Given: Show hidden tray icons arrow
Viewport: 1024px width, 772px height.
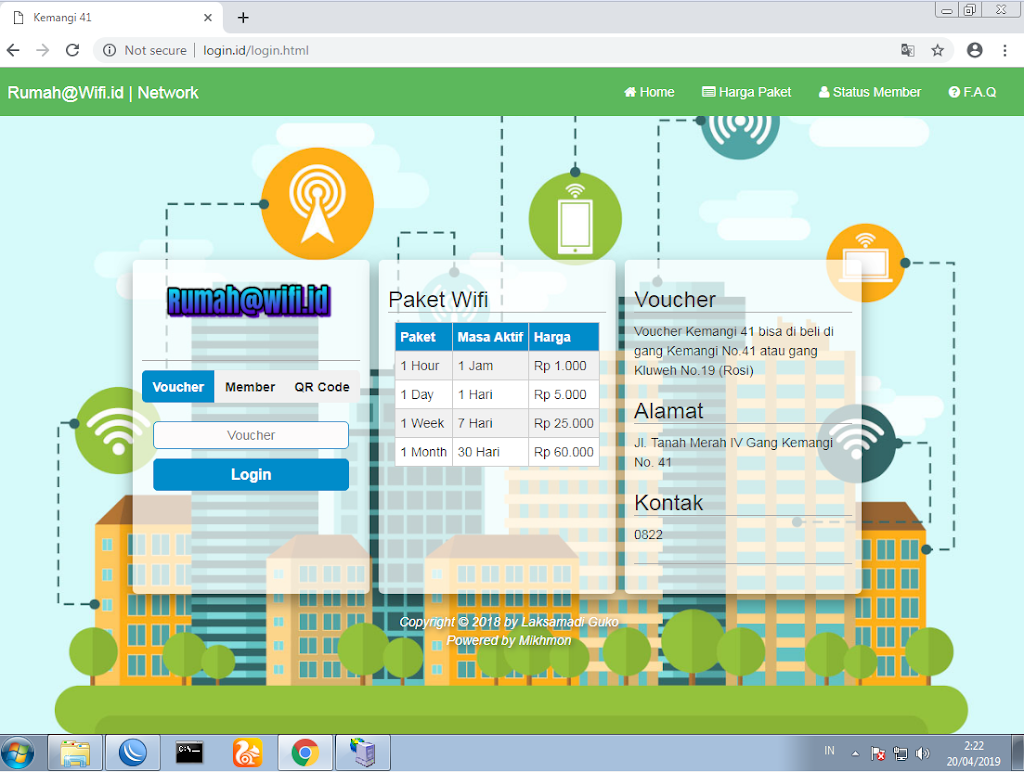Looking at the screenshot, I should click(x=855, y=754).
